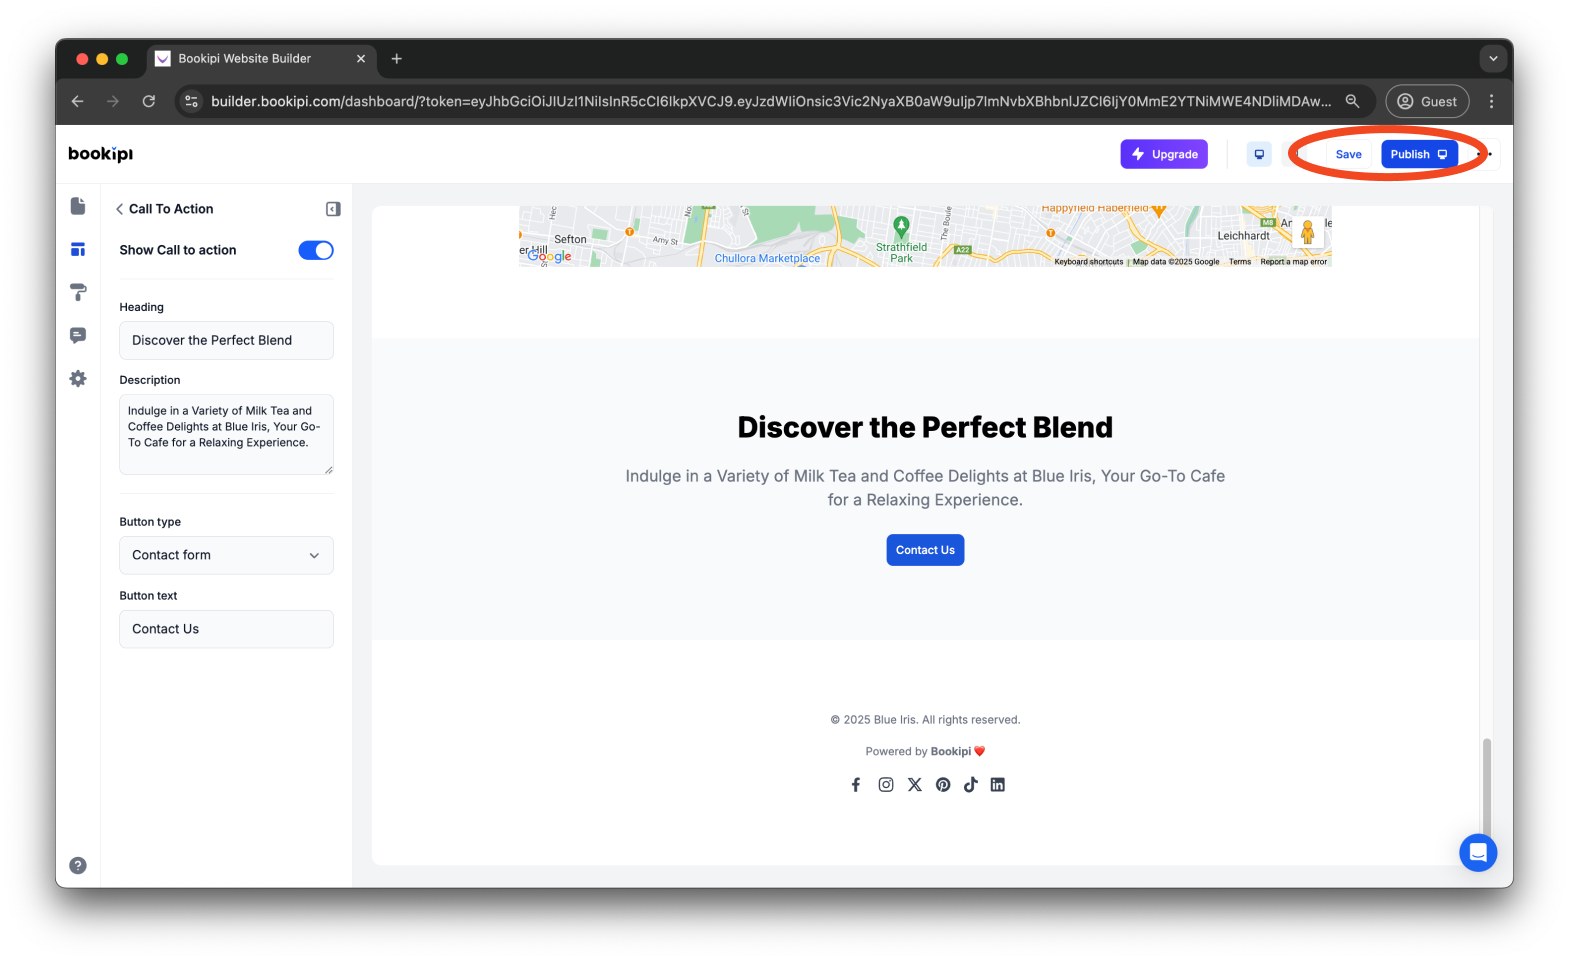Screen dimensions: 1569x961
Task: Select the Discover the Perfect Blend preview heading
Action: coord(925,427)
